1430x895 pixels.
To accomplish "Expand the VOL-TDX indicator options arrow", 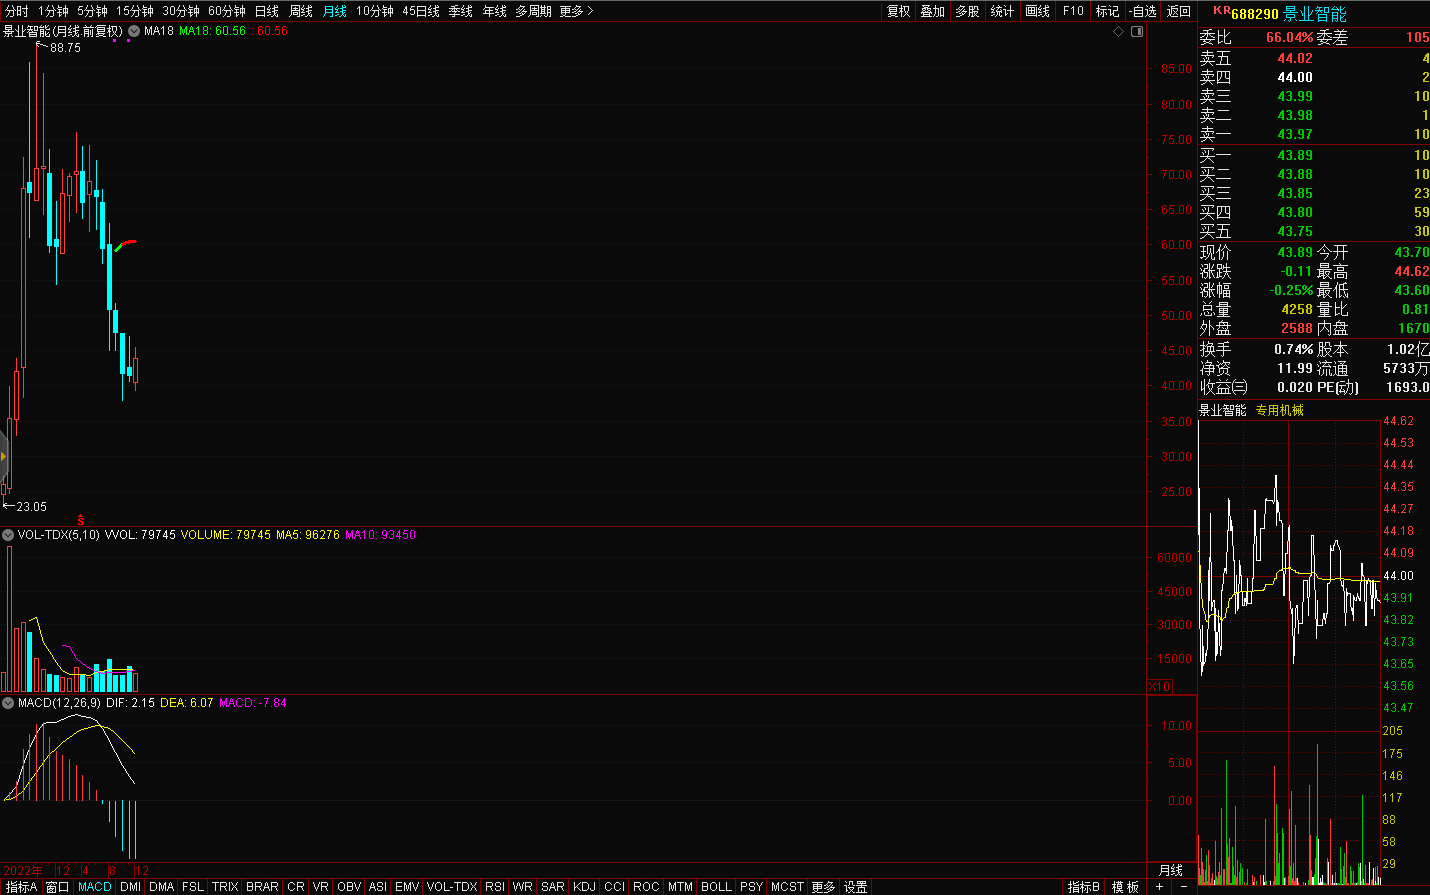I will (8, 535).
